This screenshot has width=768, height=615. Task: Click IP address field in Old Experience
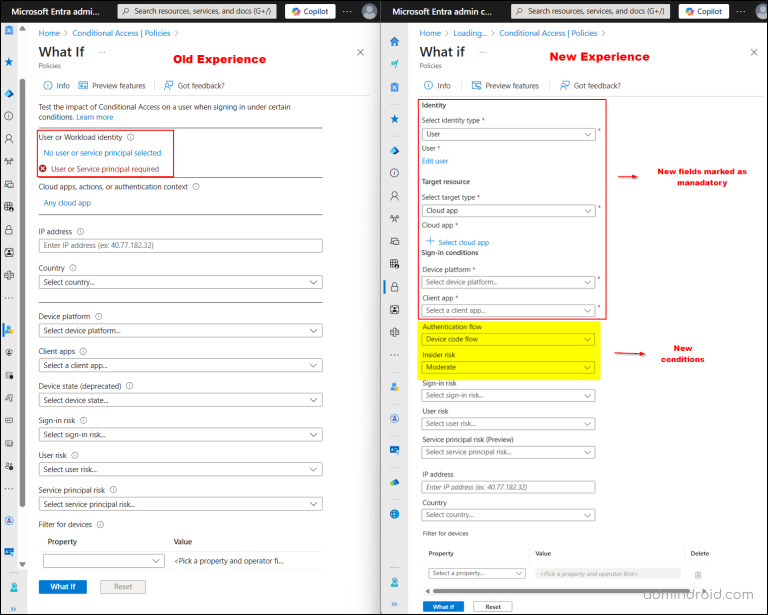pyautogui.click(x=180, y=246)
